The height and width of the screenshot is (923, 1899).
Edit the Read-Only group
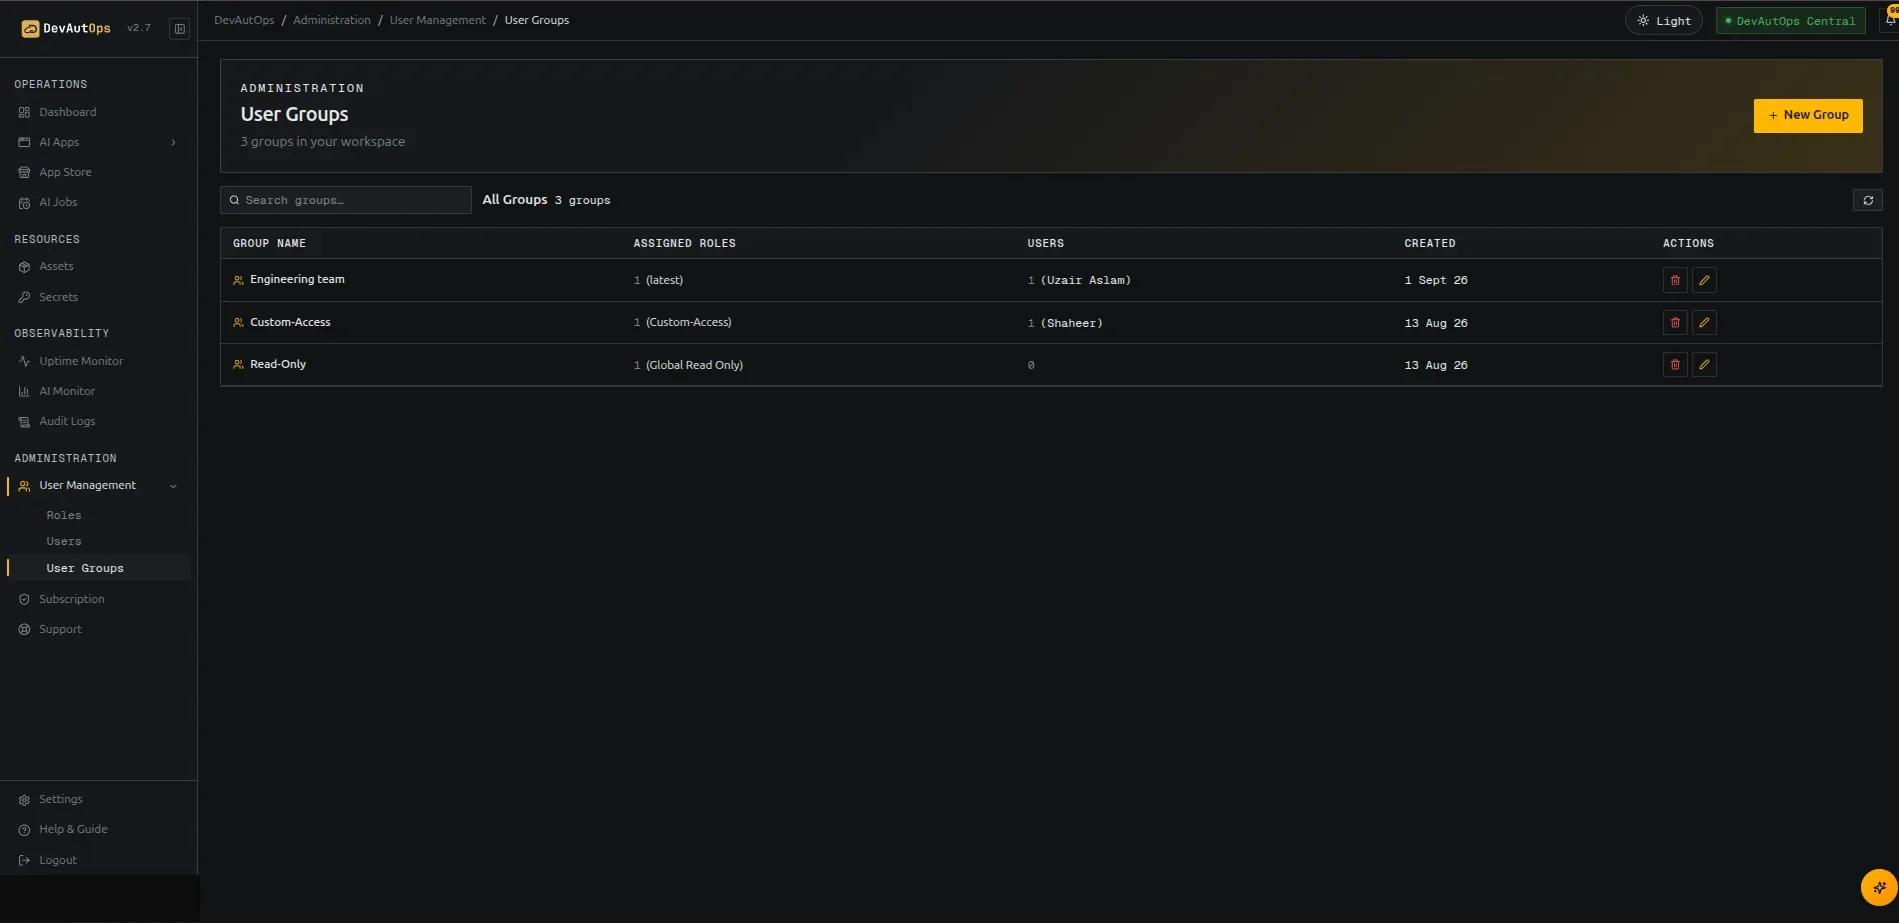[x=1704, y=365]
